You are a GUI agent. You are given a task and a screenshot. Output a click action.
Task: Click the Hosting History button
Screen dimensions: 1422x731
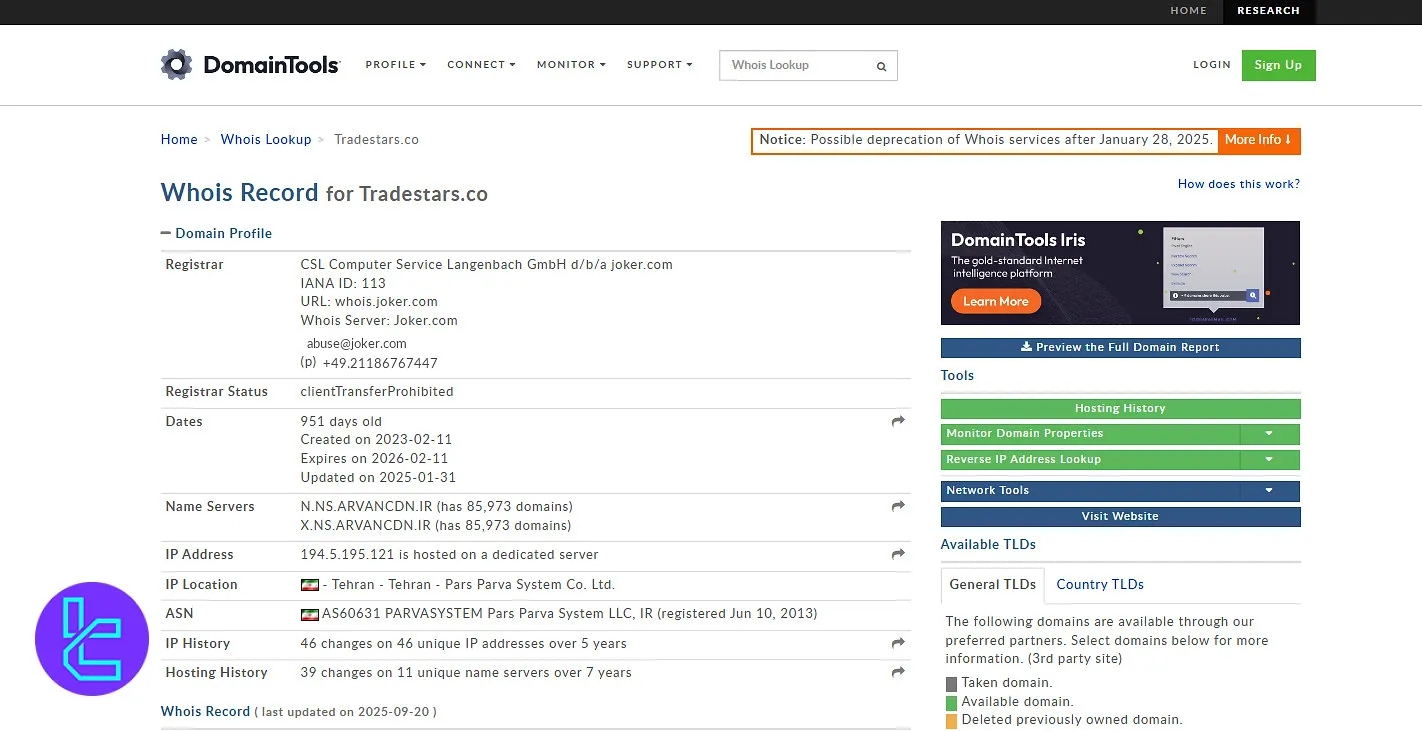pos(1120,409)
